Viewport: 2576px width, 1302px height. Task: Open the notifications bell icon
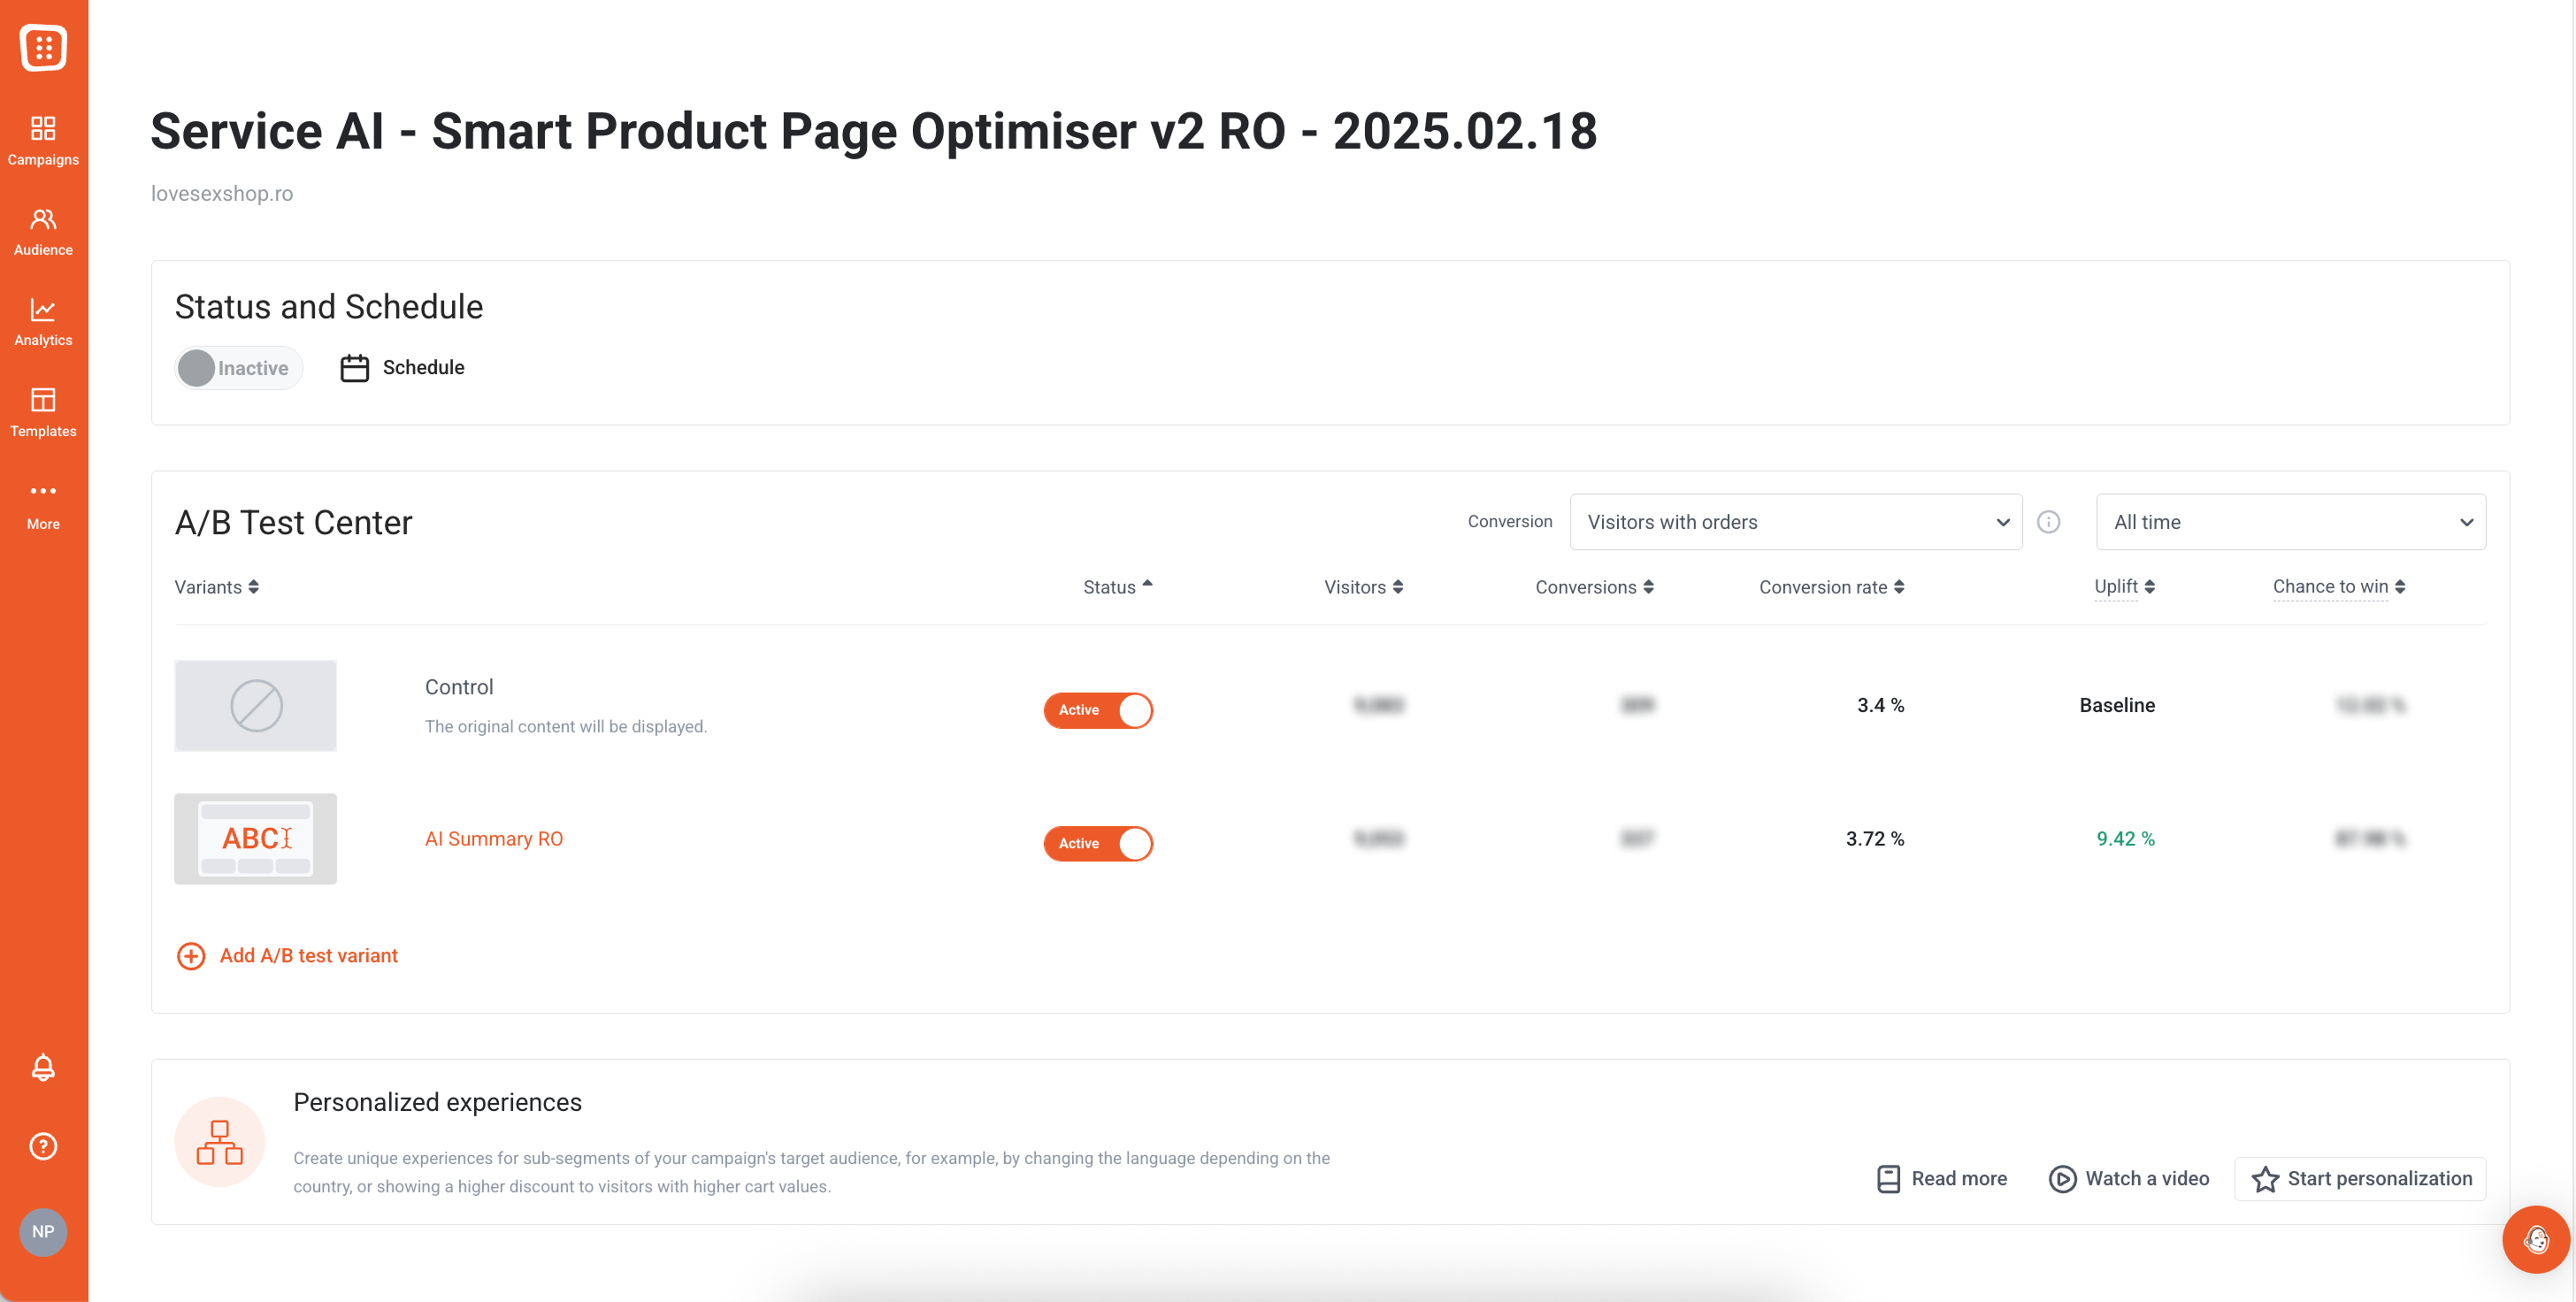click(x=43, y=1067)
